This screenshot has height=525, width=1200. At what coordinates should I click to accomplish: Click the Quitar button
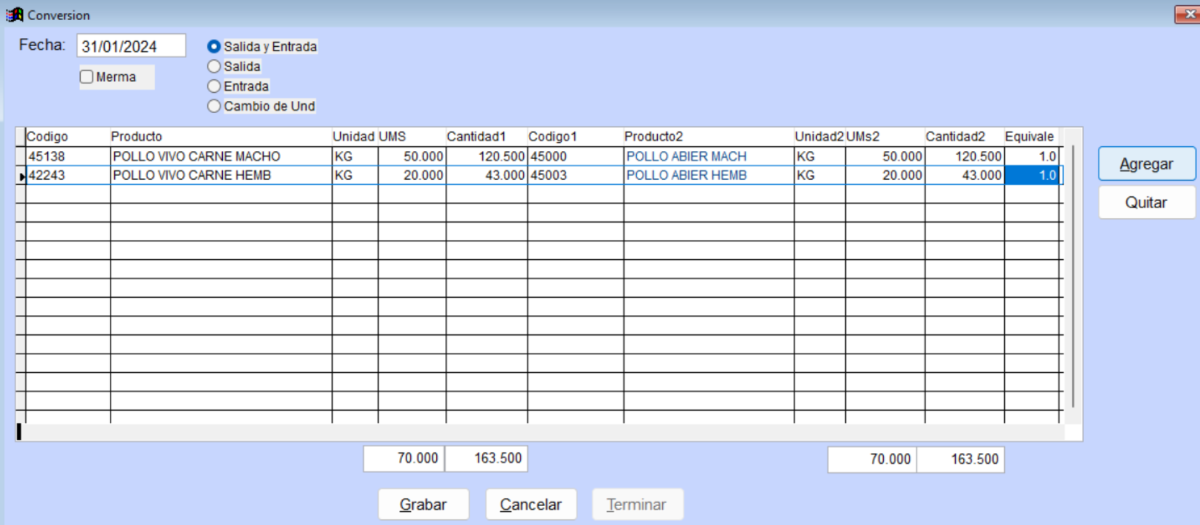[1146, 202]
